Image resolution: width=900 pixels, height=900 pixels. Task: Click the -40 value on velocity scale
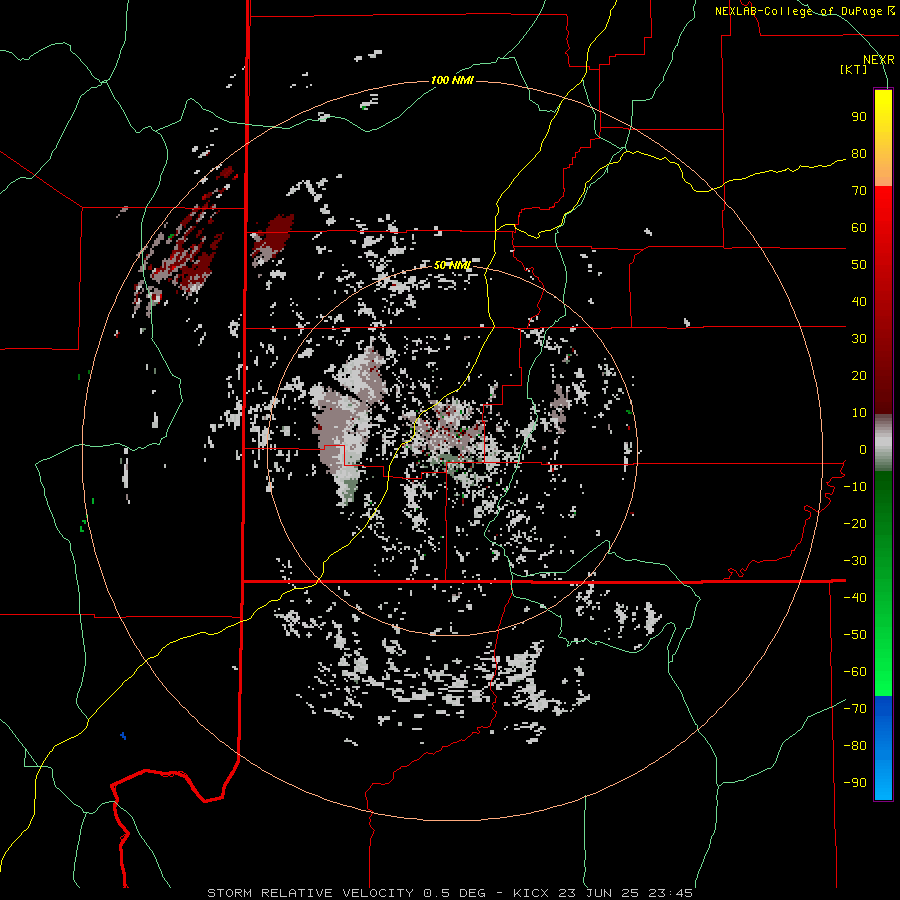coord(855,598)
